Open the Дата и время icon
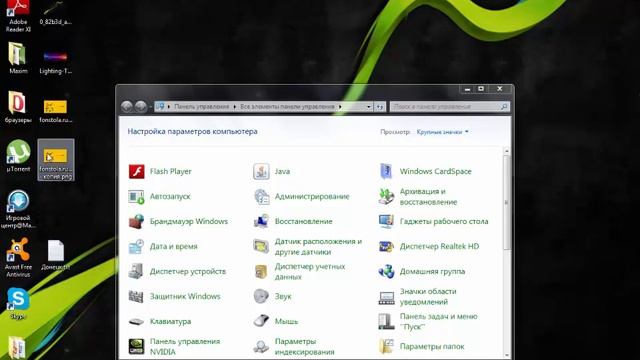The width and height of the screenshot is (640, 360). (x=136, y=247)
